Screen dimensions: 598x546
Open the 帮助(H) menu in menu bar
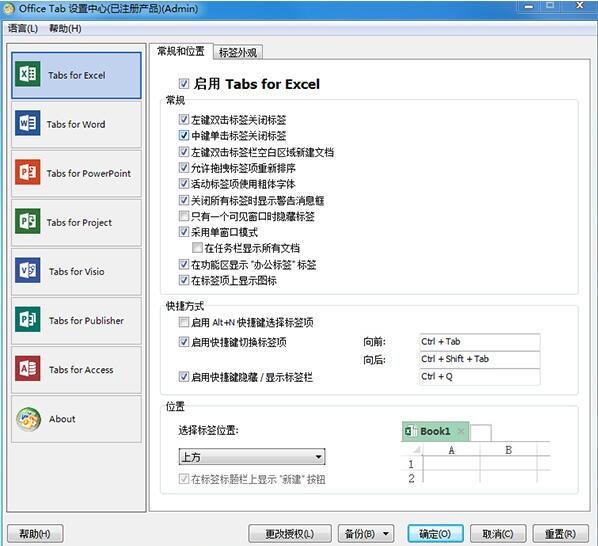coord(65,29)
